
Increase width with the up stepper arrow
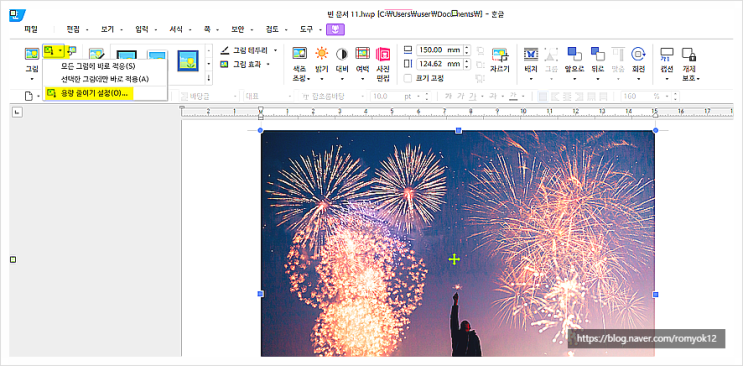467,47
